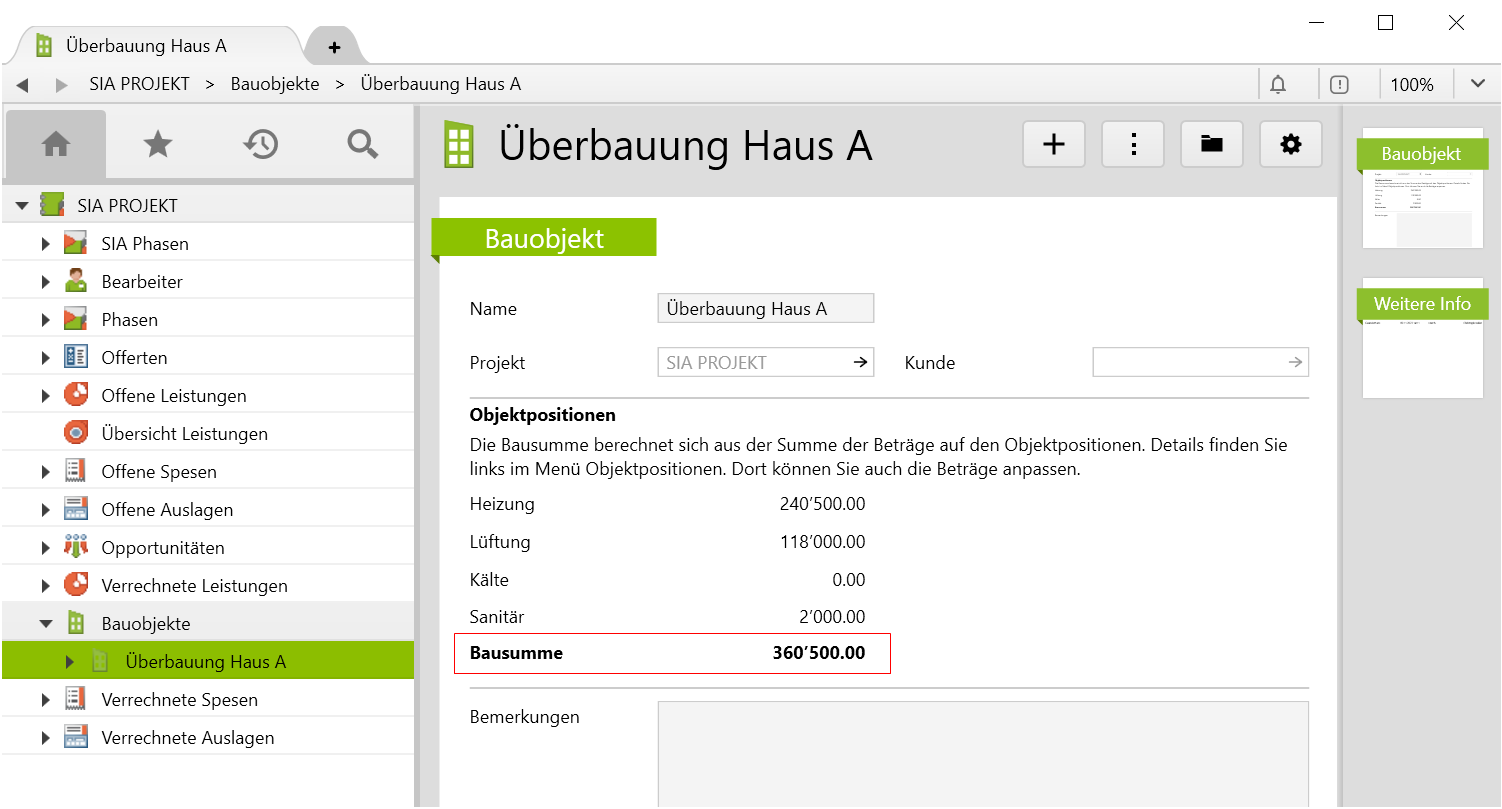Navigate back with the left arrow
Image resolution: width=1502 pixels, height=809 pixels.
coord(22,85)
